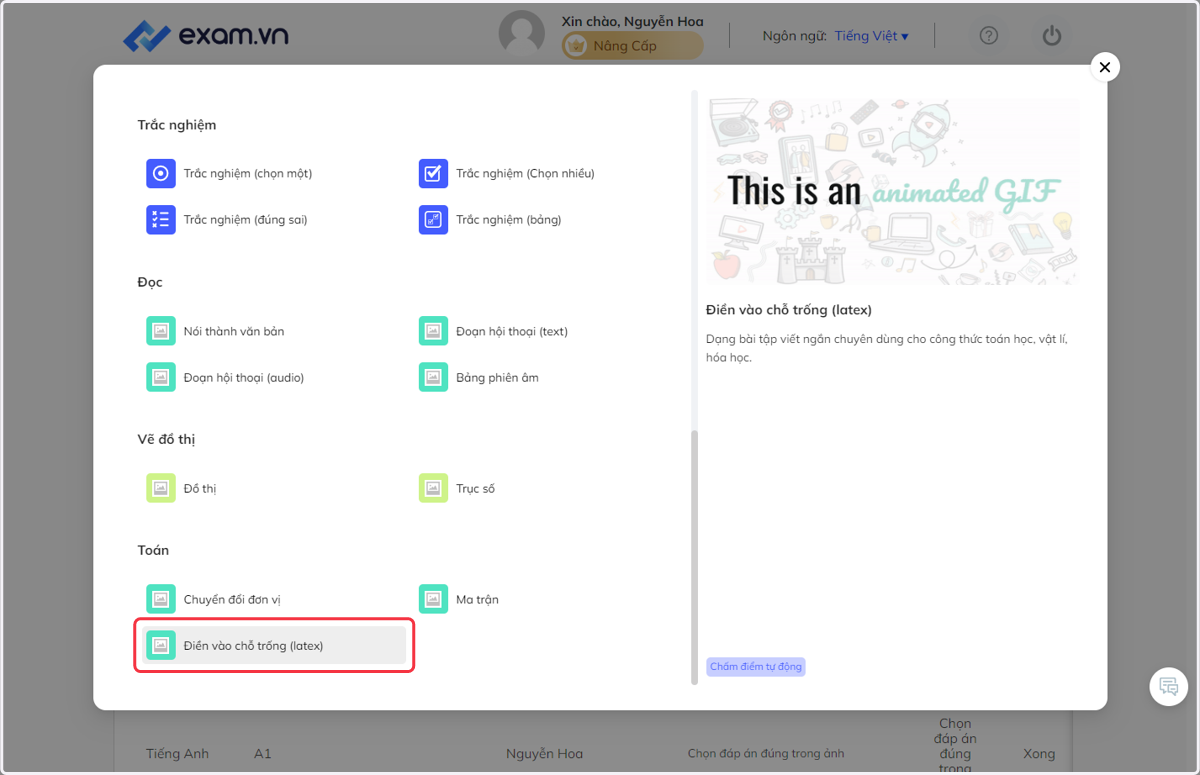This screenshot has height=775, width=1200.
Task: Select the single-choice Trắc nghiệm (chọn một) icon
Action: 161,173
